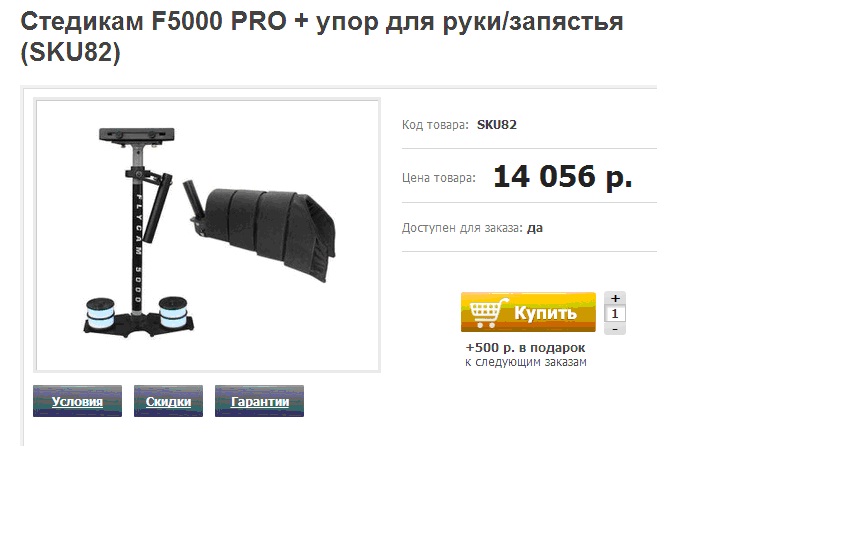The image size is (864, 540).
Task: Focus the quantity field showing 1
Action: coord(615,314)
